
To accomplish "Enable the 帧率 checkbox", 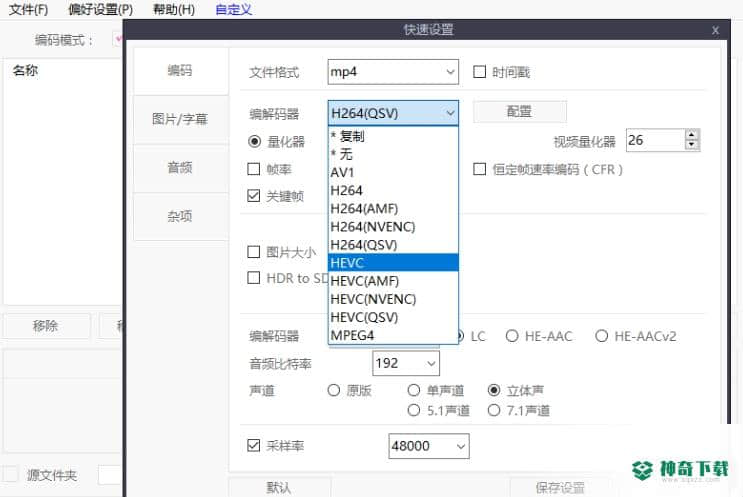I will [x=254, y=169].
